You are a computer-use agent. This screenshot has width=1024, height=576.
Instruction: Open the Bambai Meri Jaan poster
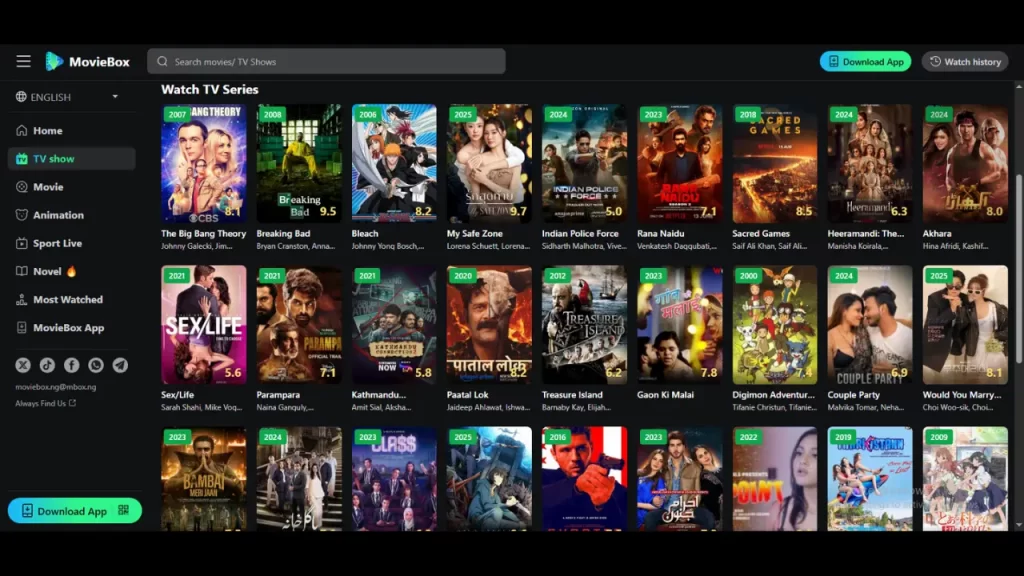204,479
